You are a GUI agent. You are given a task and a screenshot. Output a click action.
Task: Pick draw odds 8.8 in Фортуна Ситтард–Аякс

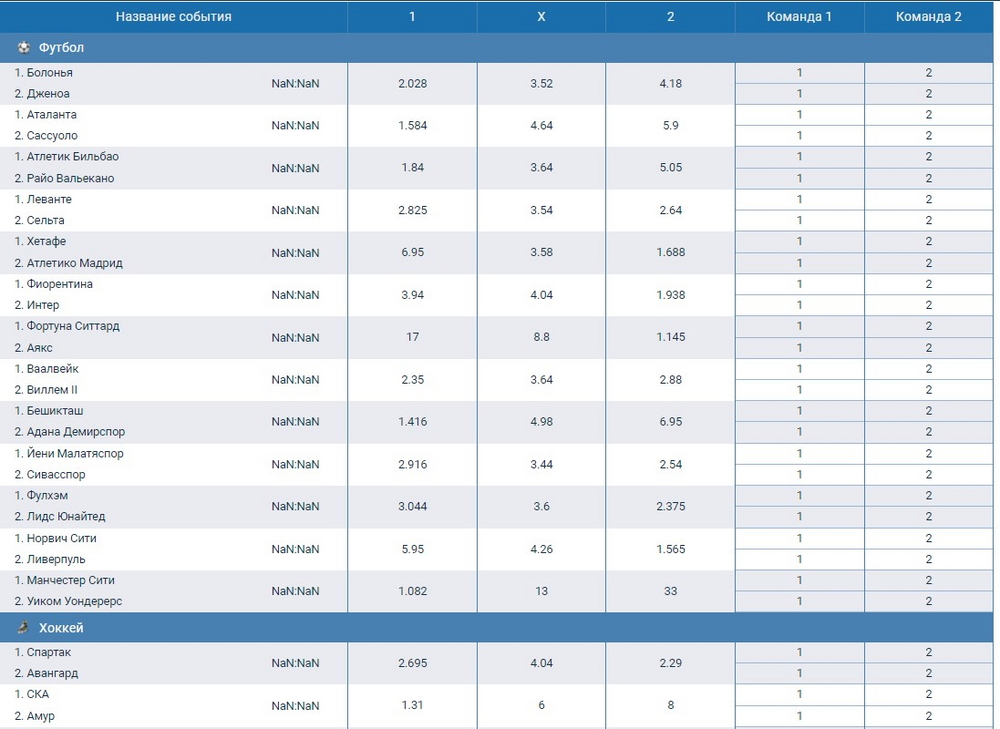click(x=541, y=337)
